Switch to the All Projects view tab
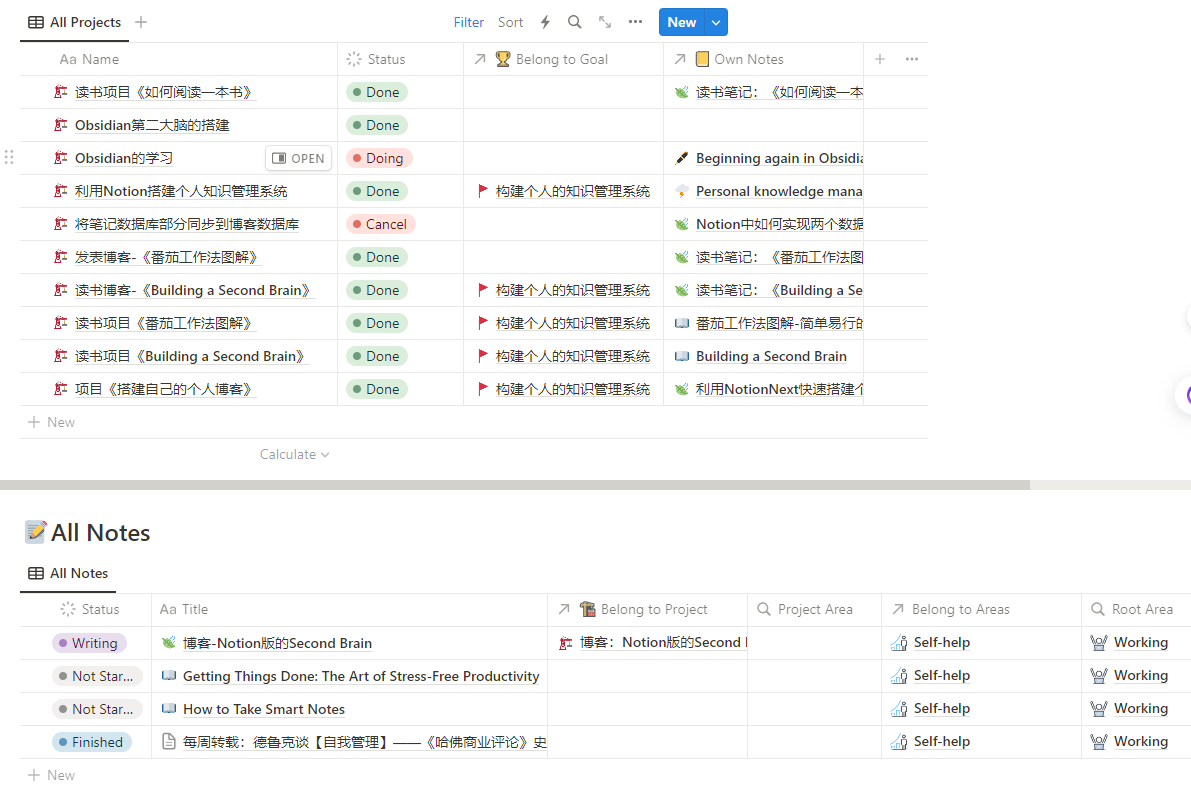 (75, 22)
